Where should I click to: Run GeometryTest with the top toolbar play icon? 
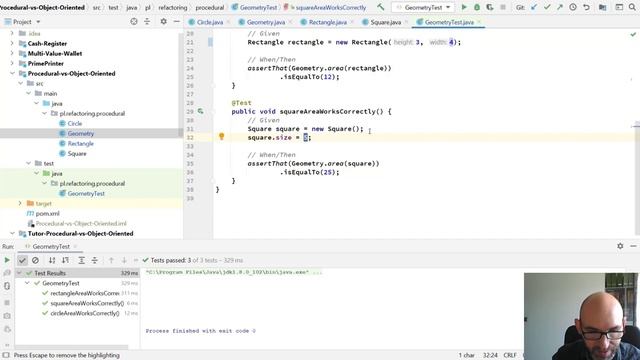464,7
